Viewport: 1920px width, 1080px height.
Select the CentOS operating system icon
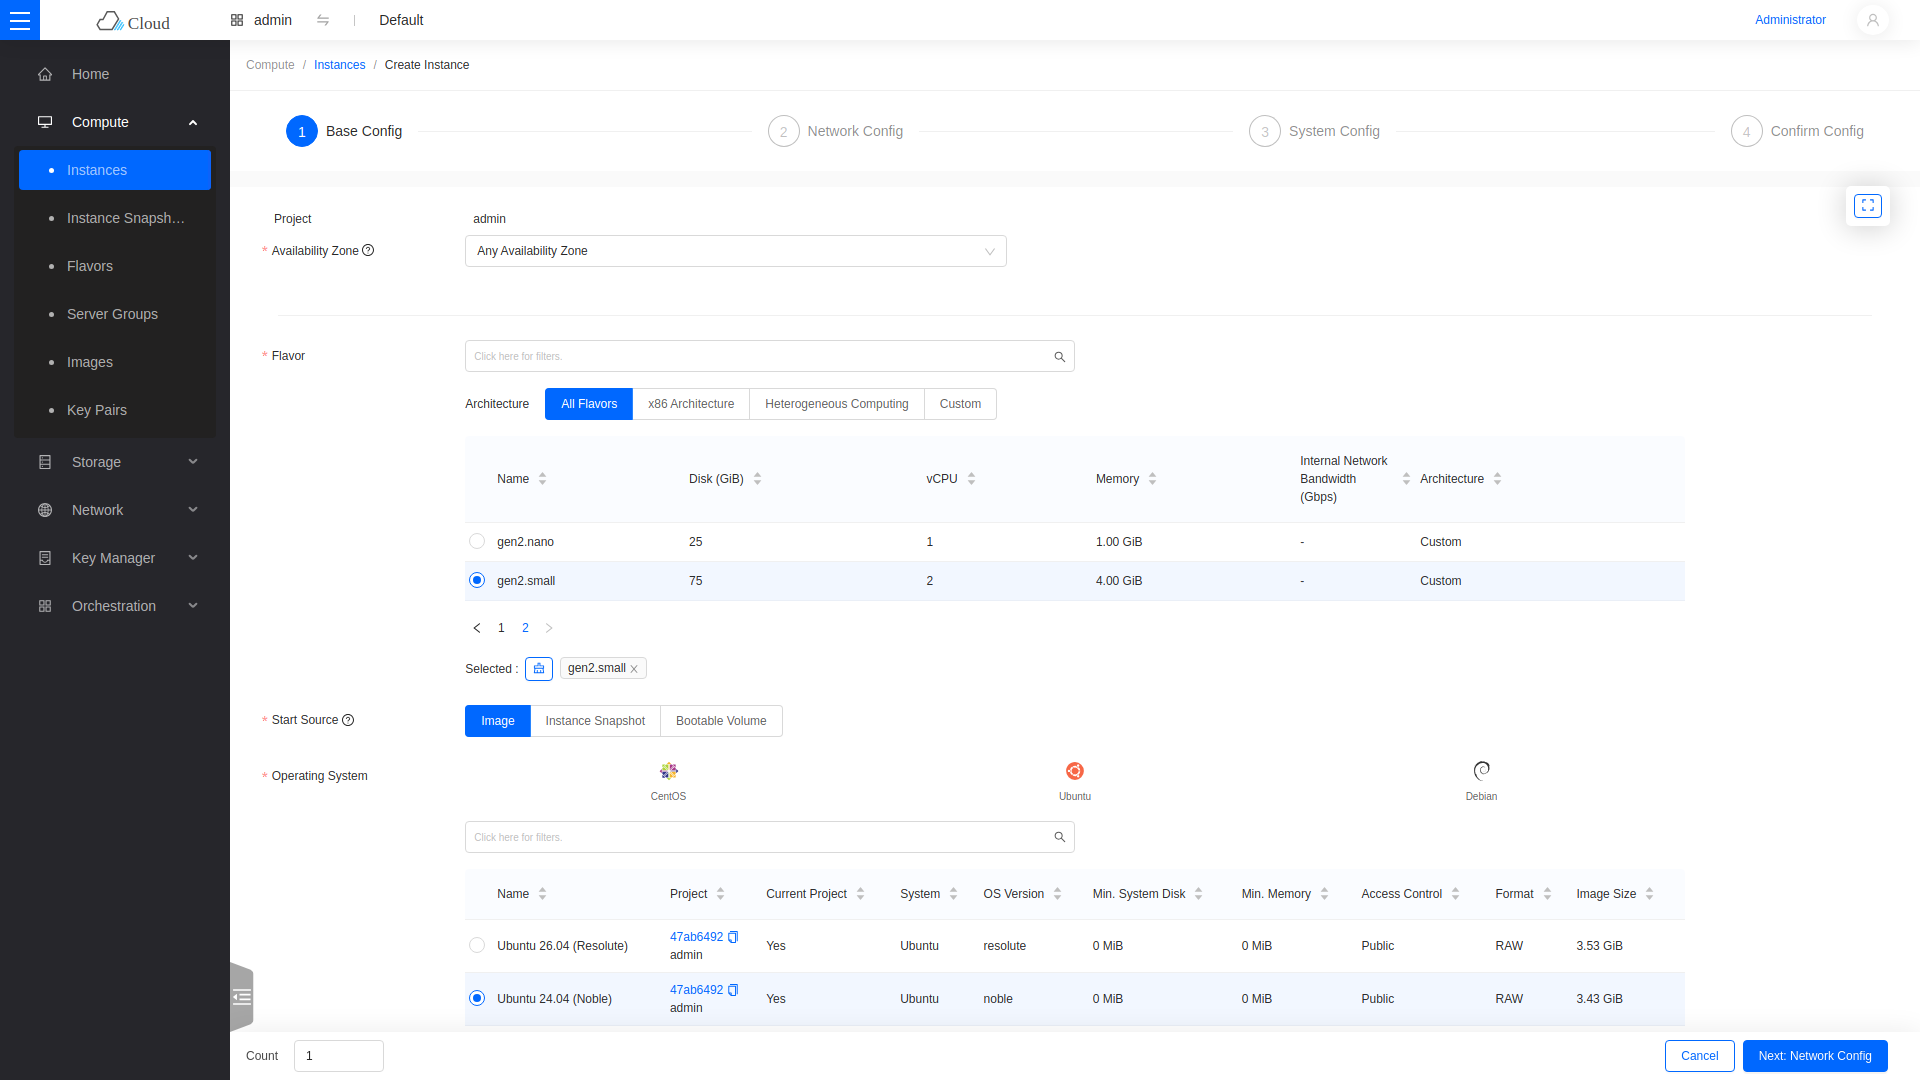pos(668,771)
